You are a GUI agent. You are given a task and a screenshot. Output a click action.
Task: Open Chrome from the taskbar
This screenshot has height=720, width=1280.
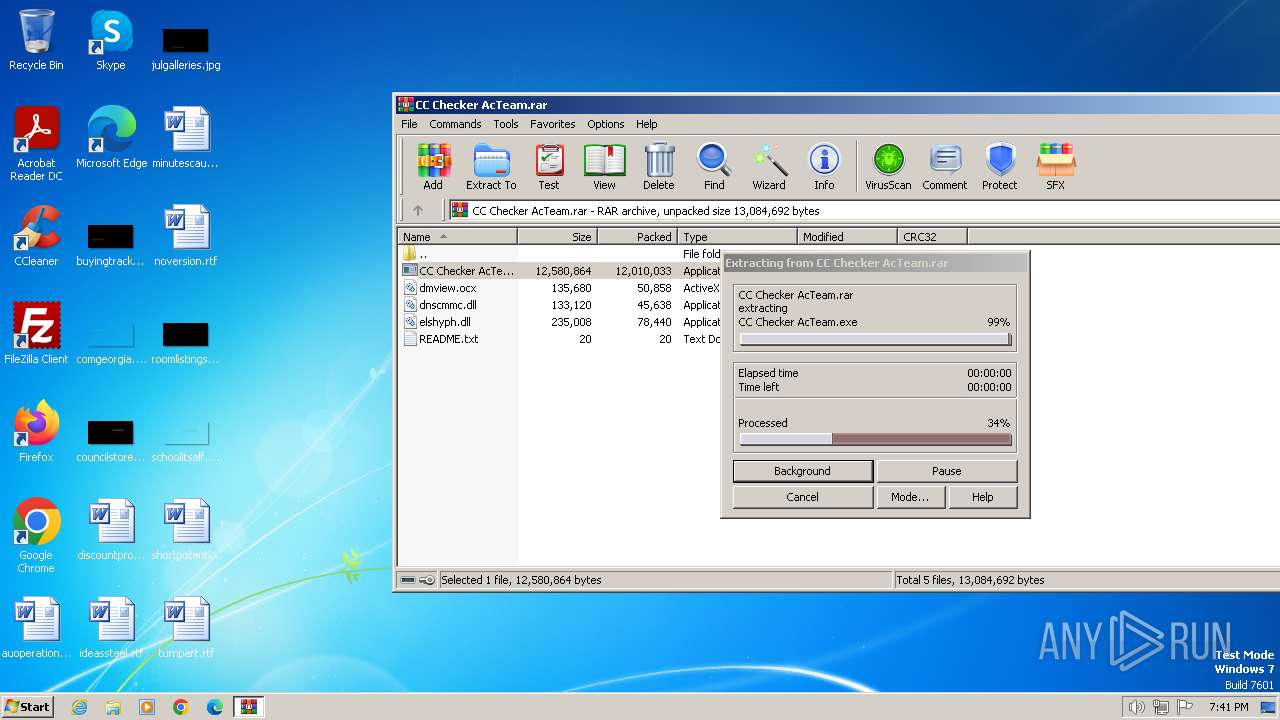tap(181, 707)
